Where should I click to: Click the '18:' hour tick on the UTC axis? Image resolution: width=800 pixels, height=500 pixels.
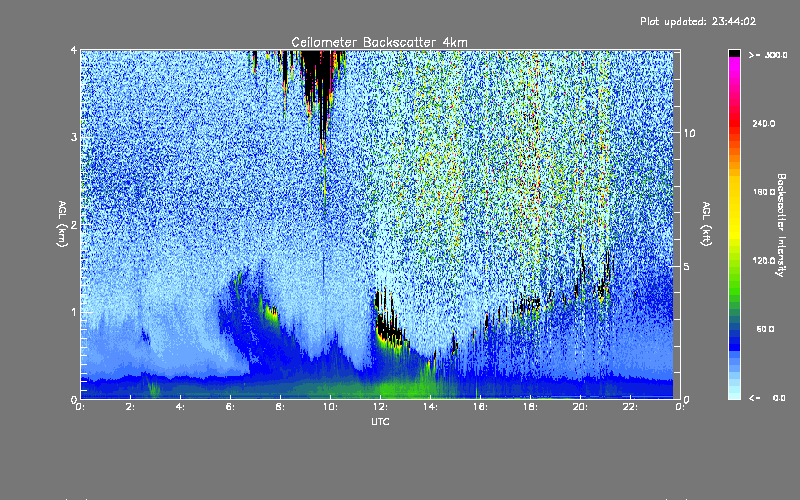531,407
